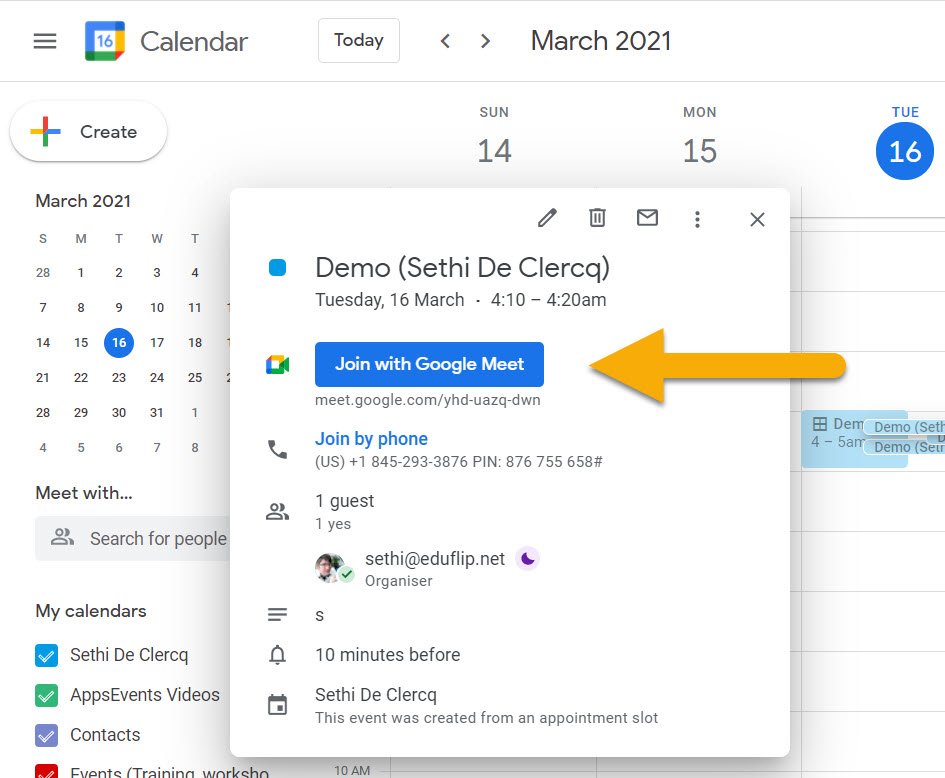Image resolution: width=945 pixels, height=778 pixels.
Task: Click the Search for people field
Action: point(133,538)
